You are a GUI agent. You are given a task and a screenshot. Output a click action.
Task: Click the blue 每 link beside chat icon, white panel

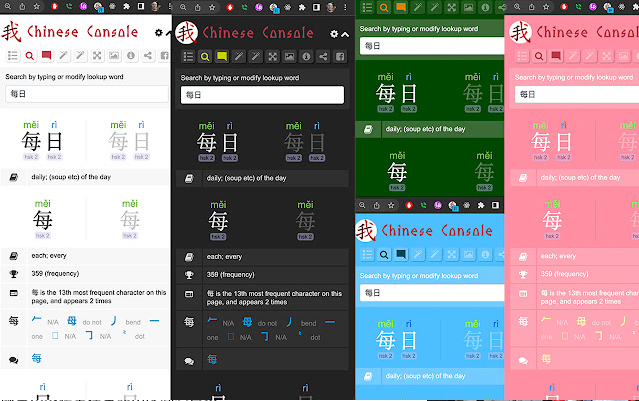(x=36, y=358)
